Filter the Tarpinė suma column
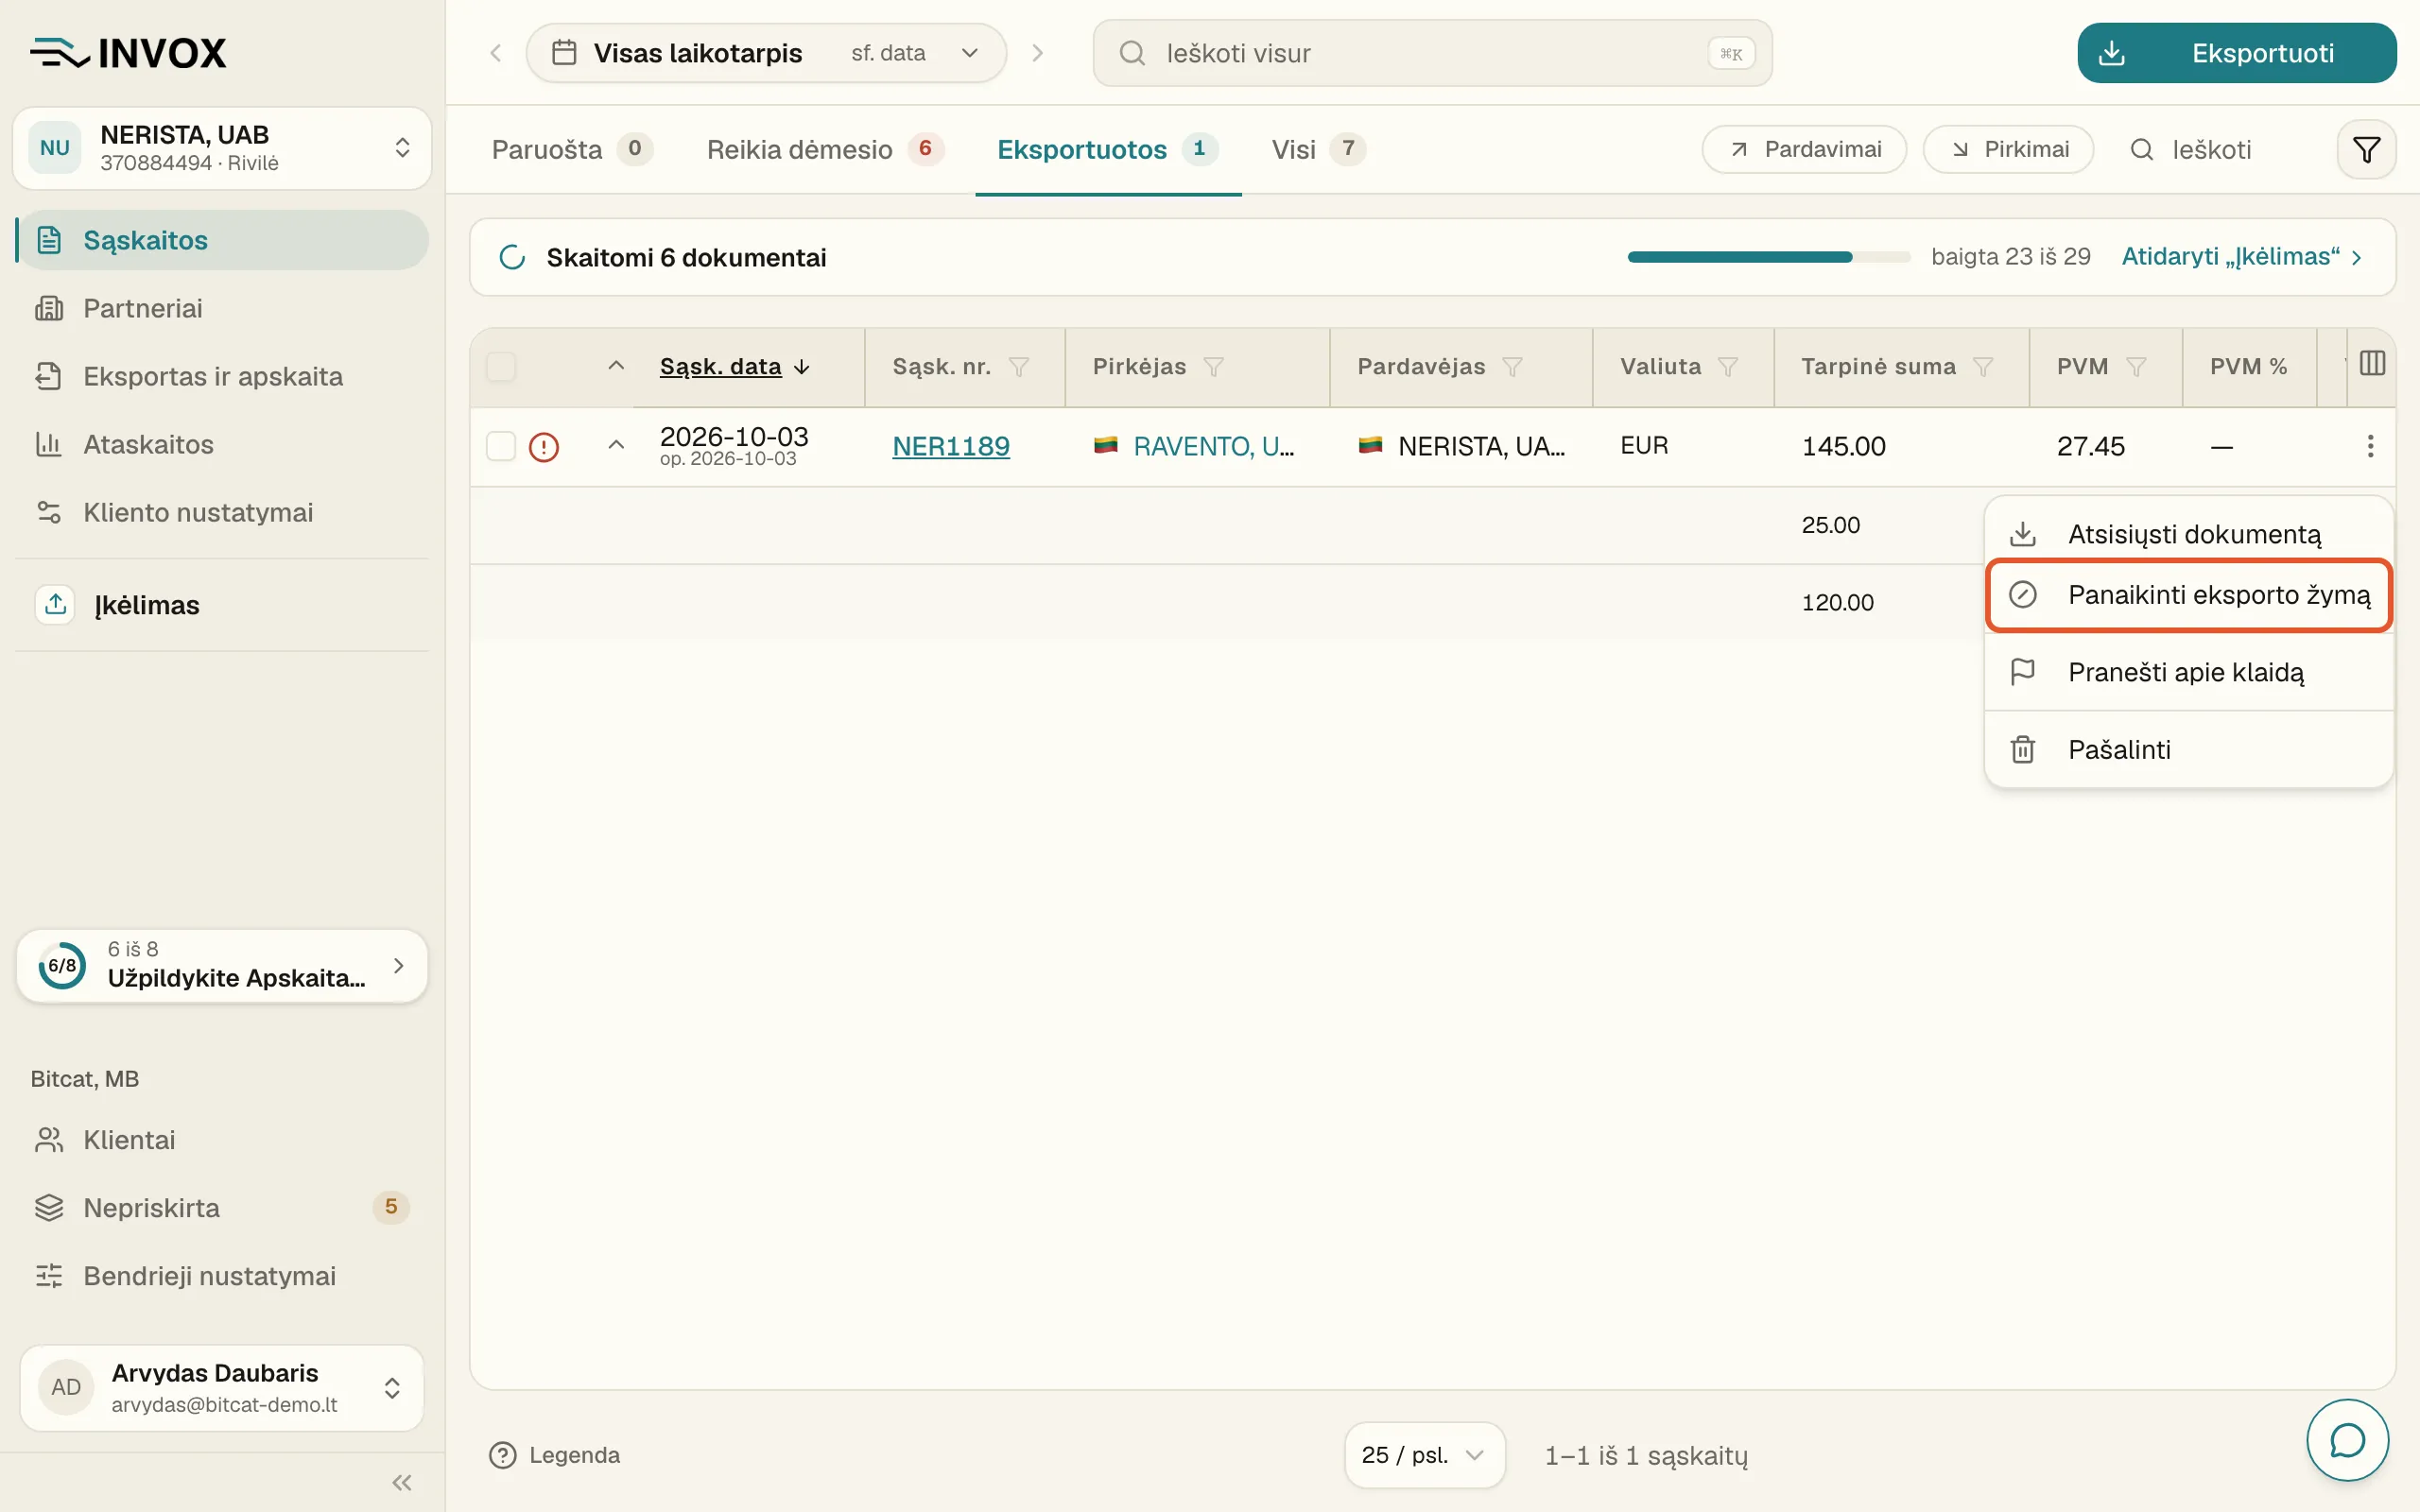Image resolution: width=2420 pixels, height=1512 pixels. click(x=1983, y=367)
